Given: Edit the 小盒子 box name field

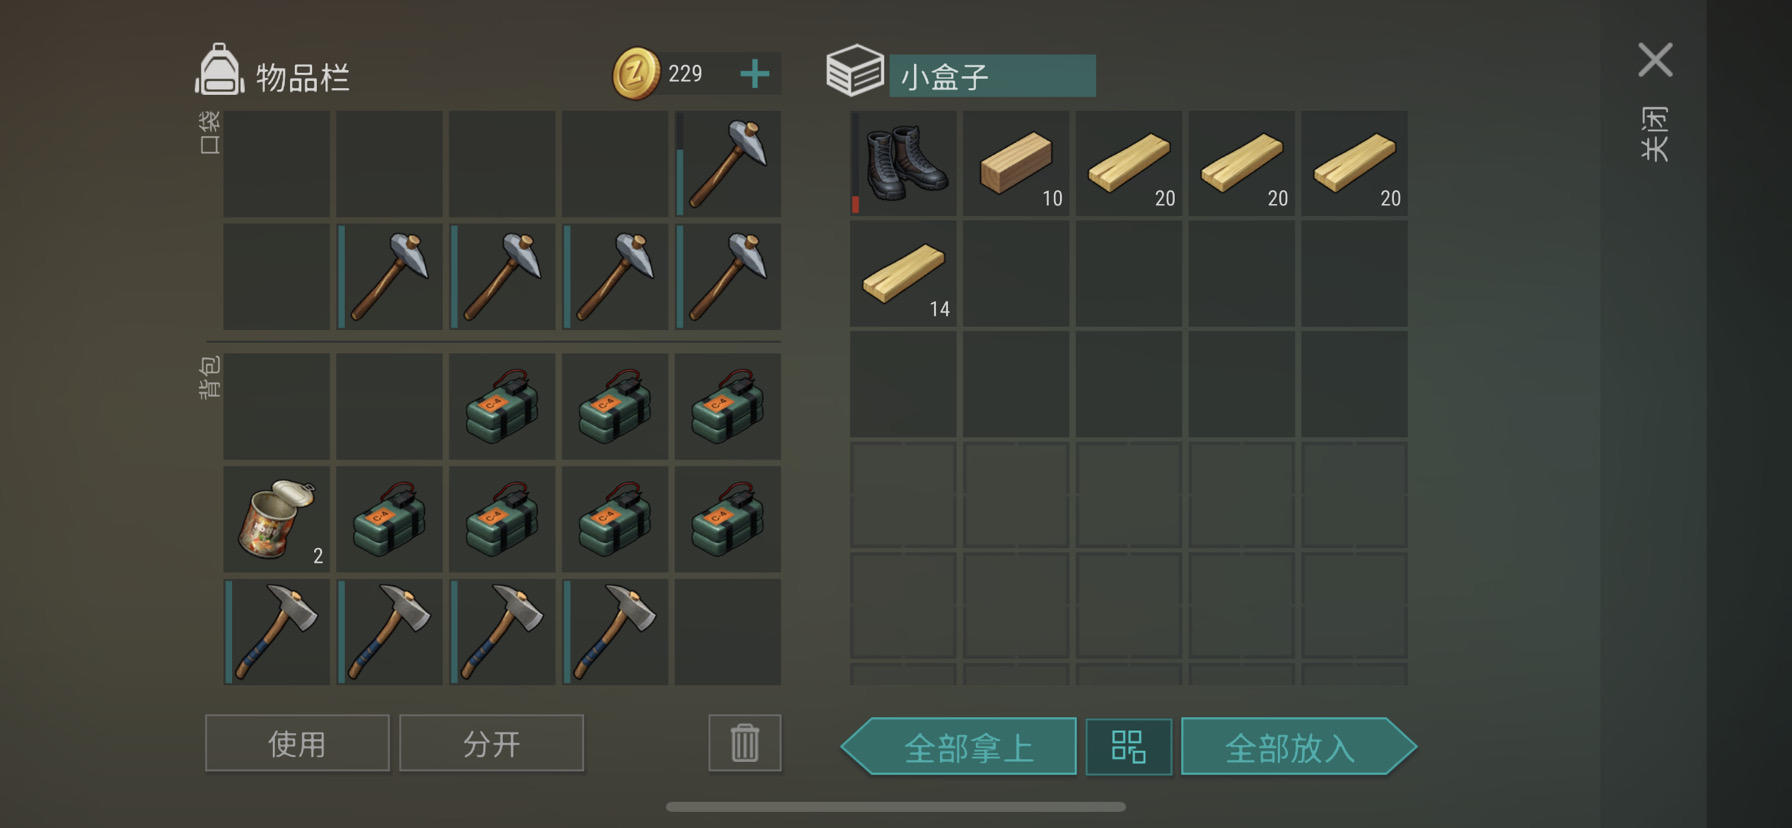Looking at the screenshot, I should point(992,76).
